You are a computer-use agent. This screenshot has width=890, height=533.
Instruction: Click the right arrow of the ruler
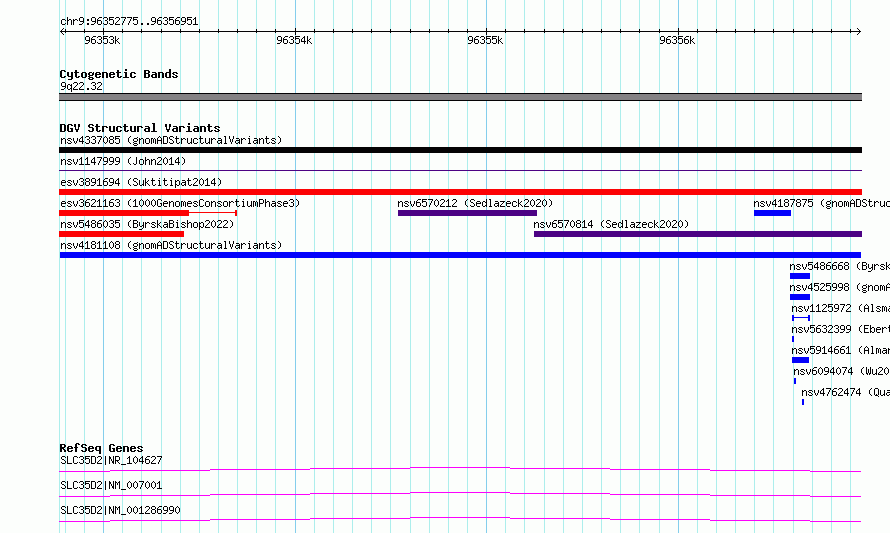(859, 32)
